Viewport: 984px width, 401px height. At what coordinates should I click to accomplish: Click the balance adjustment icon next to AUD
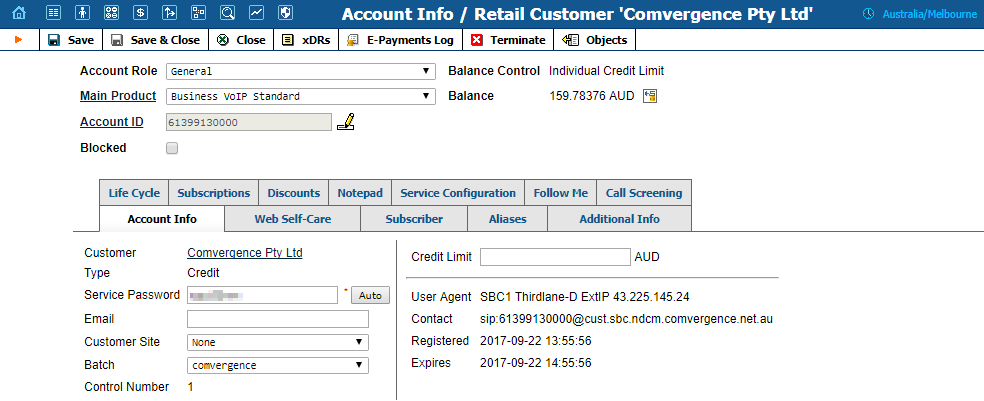click(650, 96)
